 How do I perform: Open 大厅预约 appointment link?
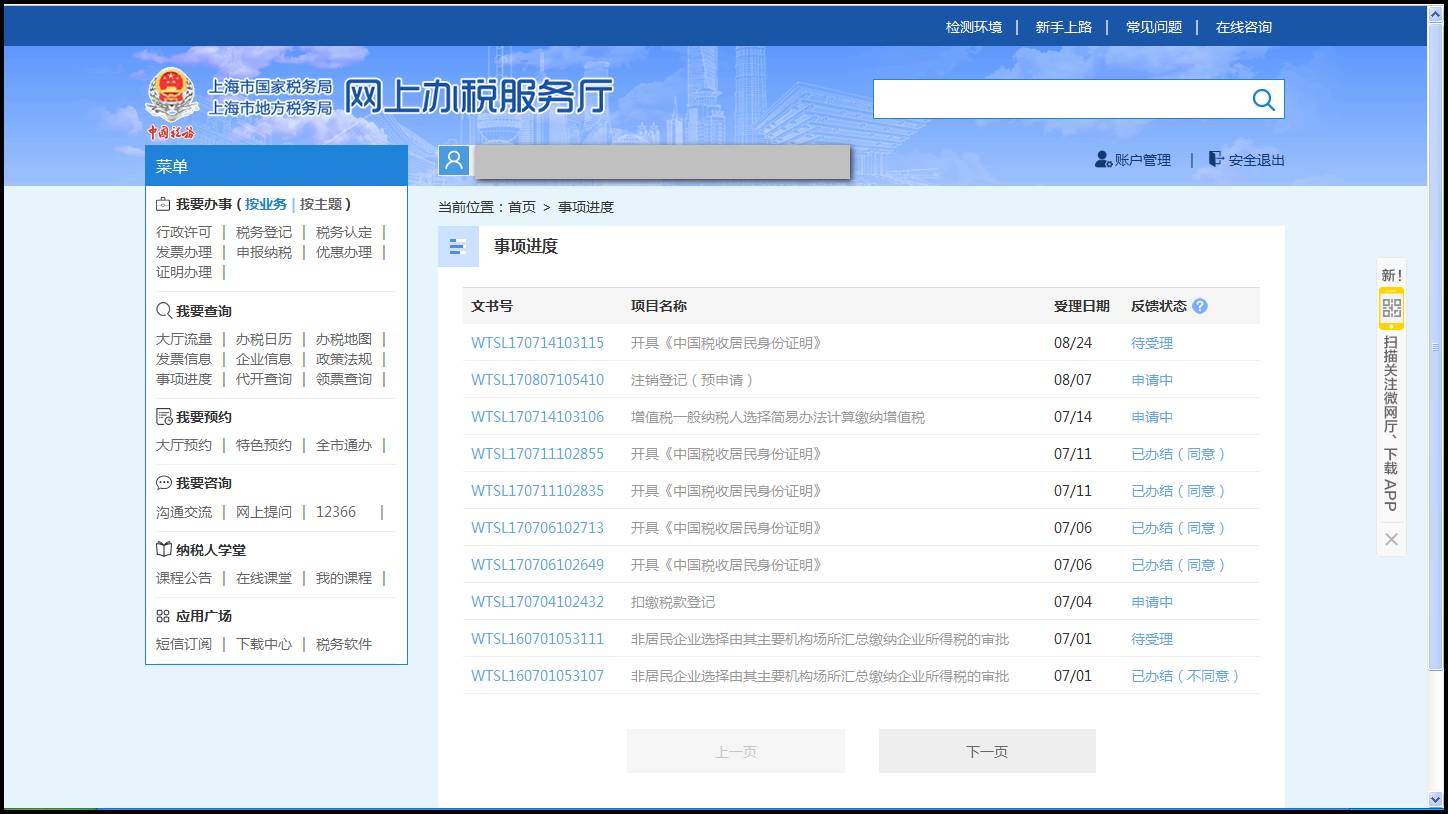(184, 445)
